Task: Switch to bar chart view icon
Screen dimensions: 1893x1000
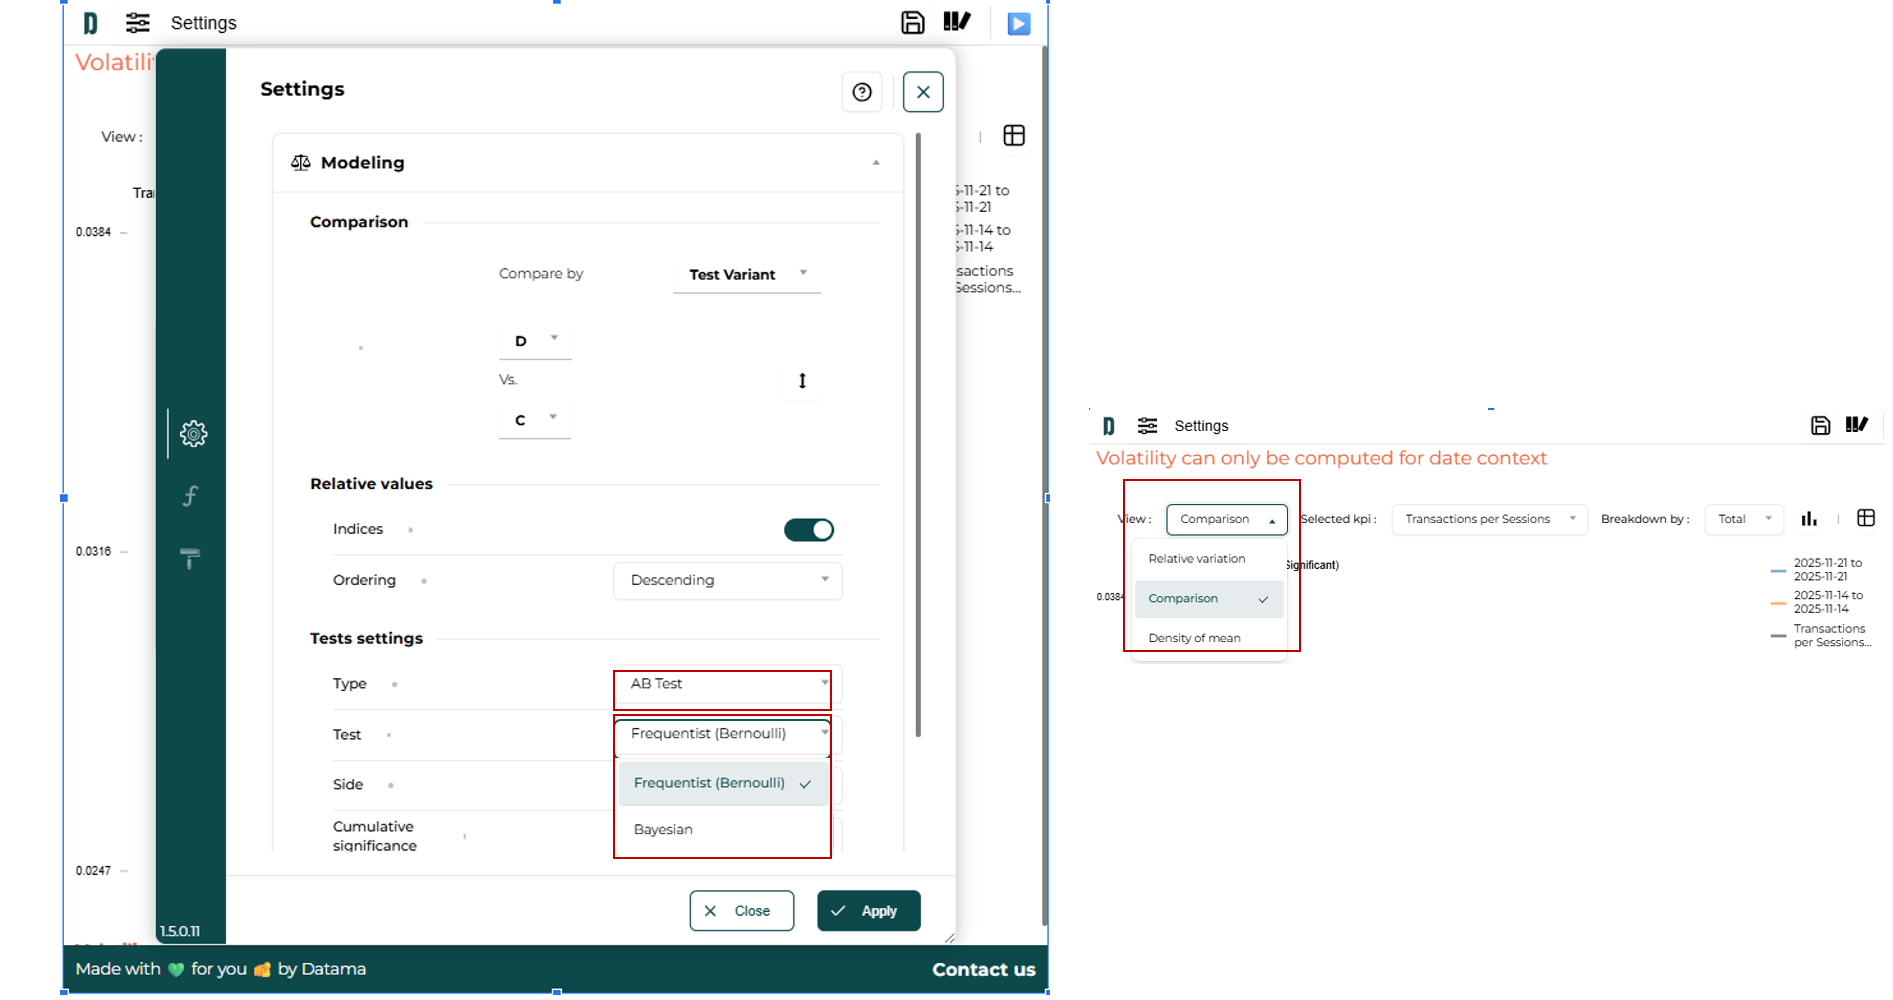Action: pyautogui.click(x=1809, y=518)
